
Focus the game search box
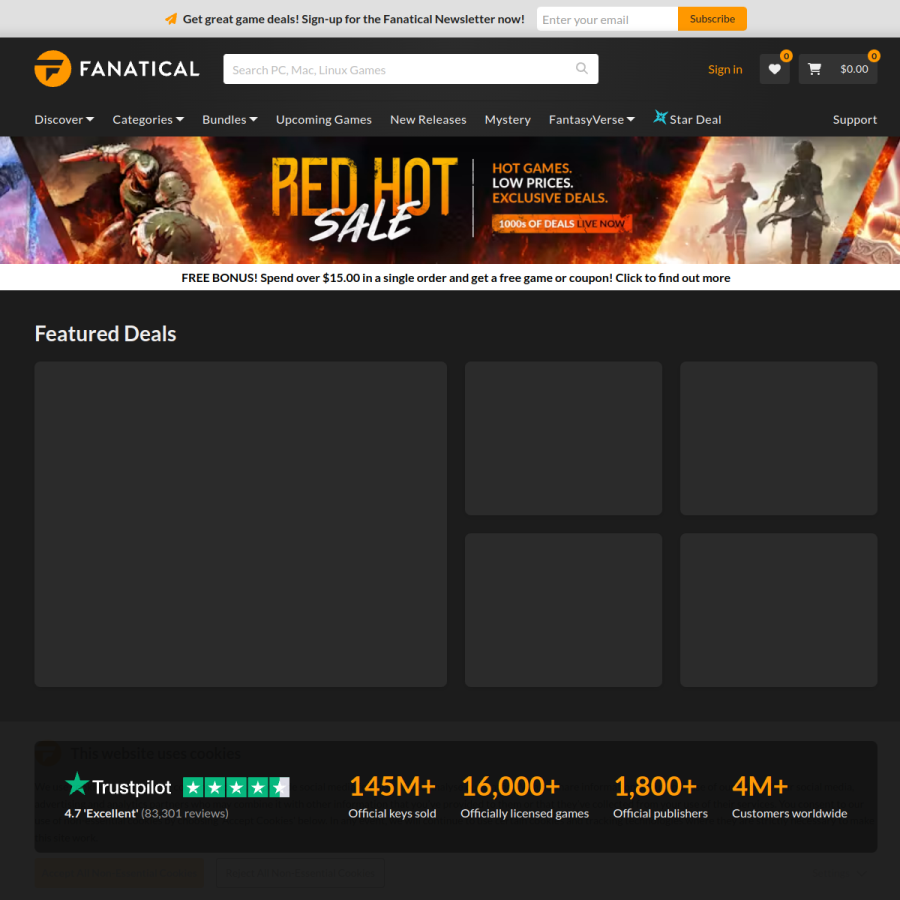[410, 69]
